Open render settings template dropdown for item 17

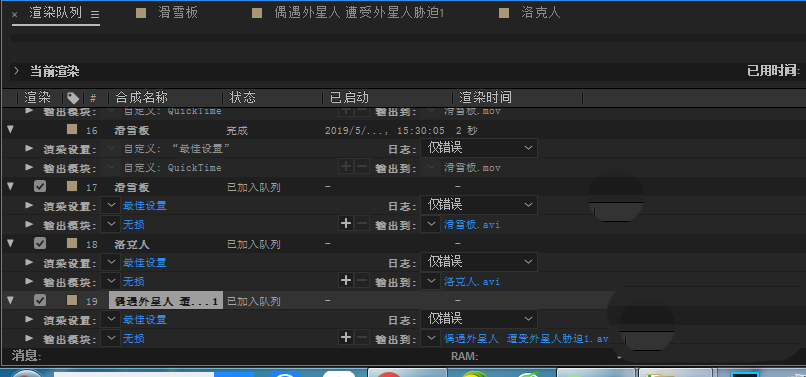tap(111, 205)
